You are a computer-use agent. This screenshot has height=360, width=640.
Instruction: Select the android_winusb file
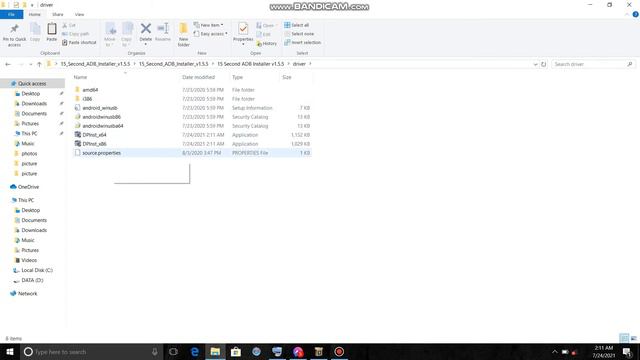click(x=100, y=108)
